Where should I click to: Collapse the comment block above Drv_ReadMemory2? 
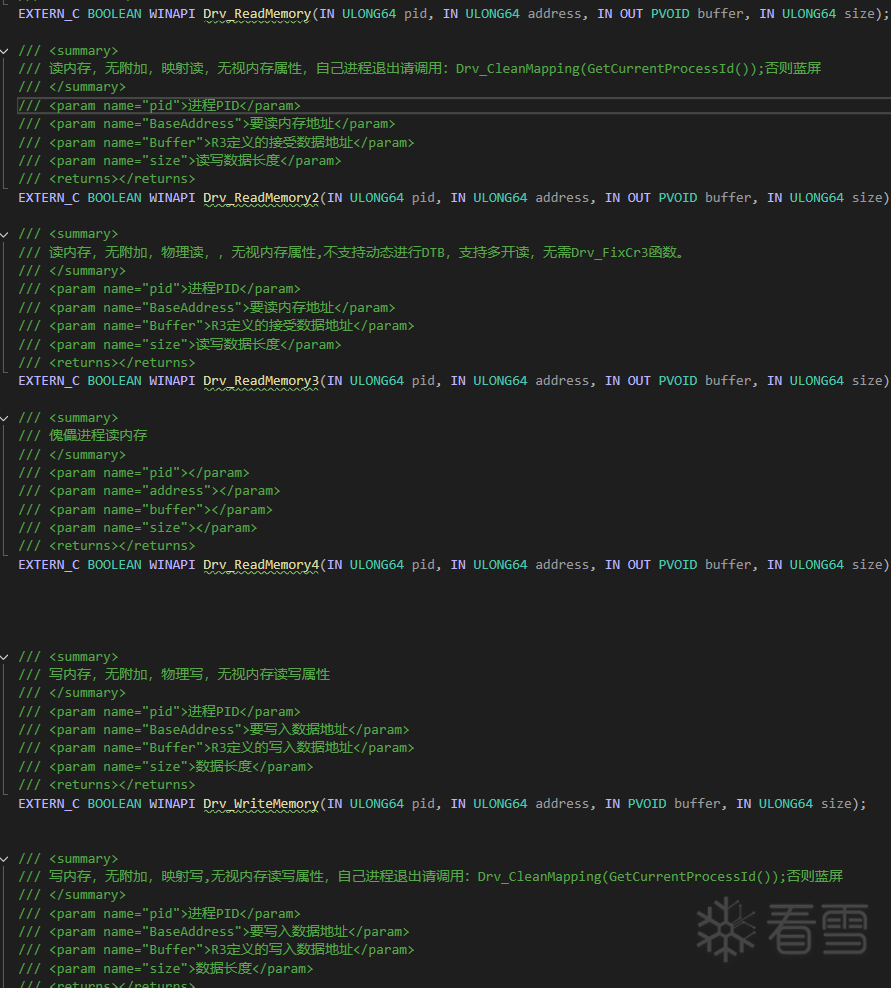5,50
